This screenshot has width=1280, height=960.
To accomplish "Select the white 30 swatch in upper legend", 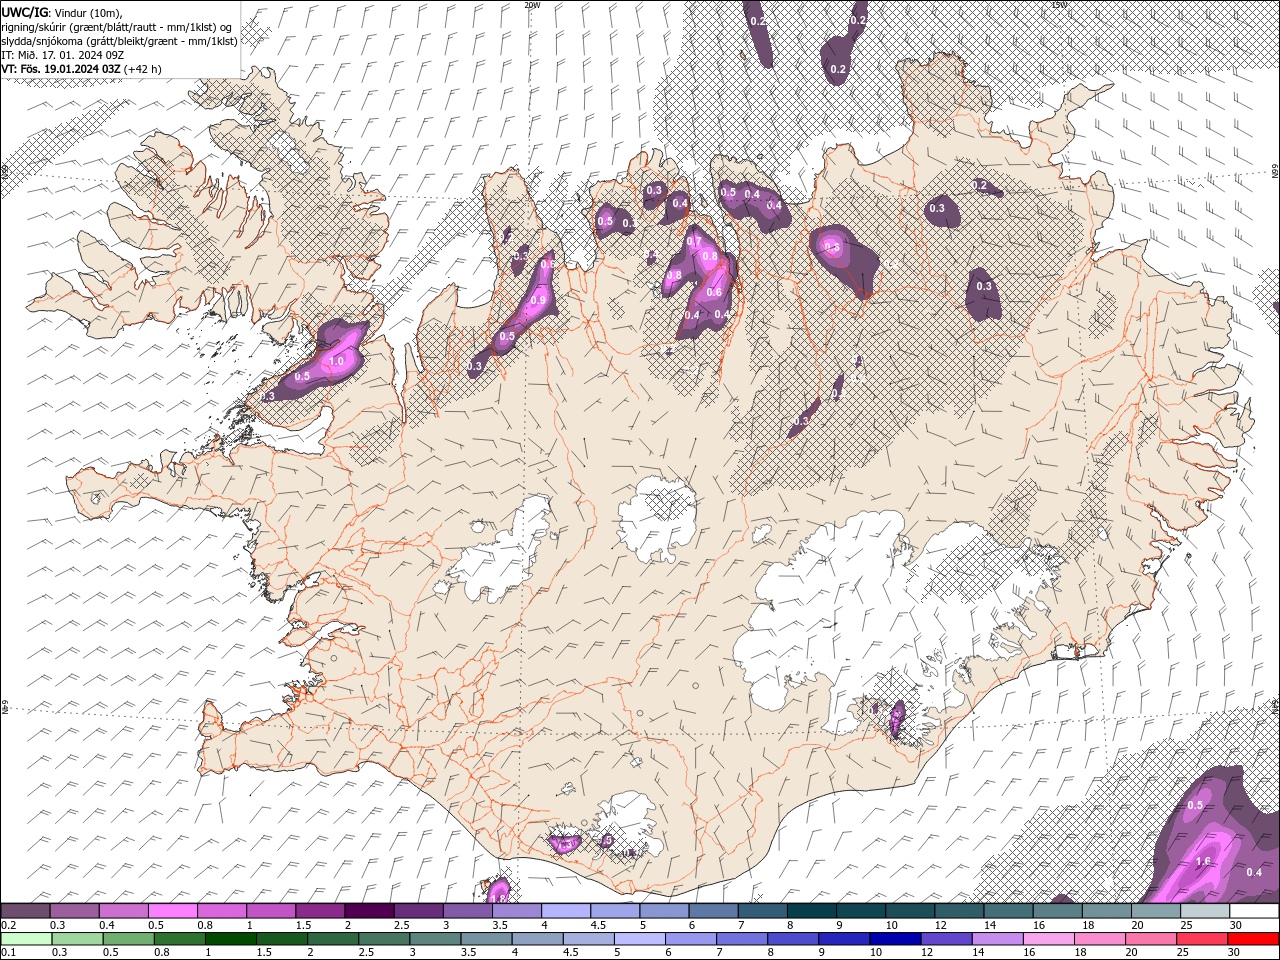I will 1255,911.
